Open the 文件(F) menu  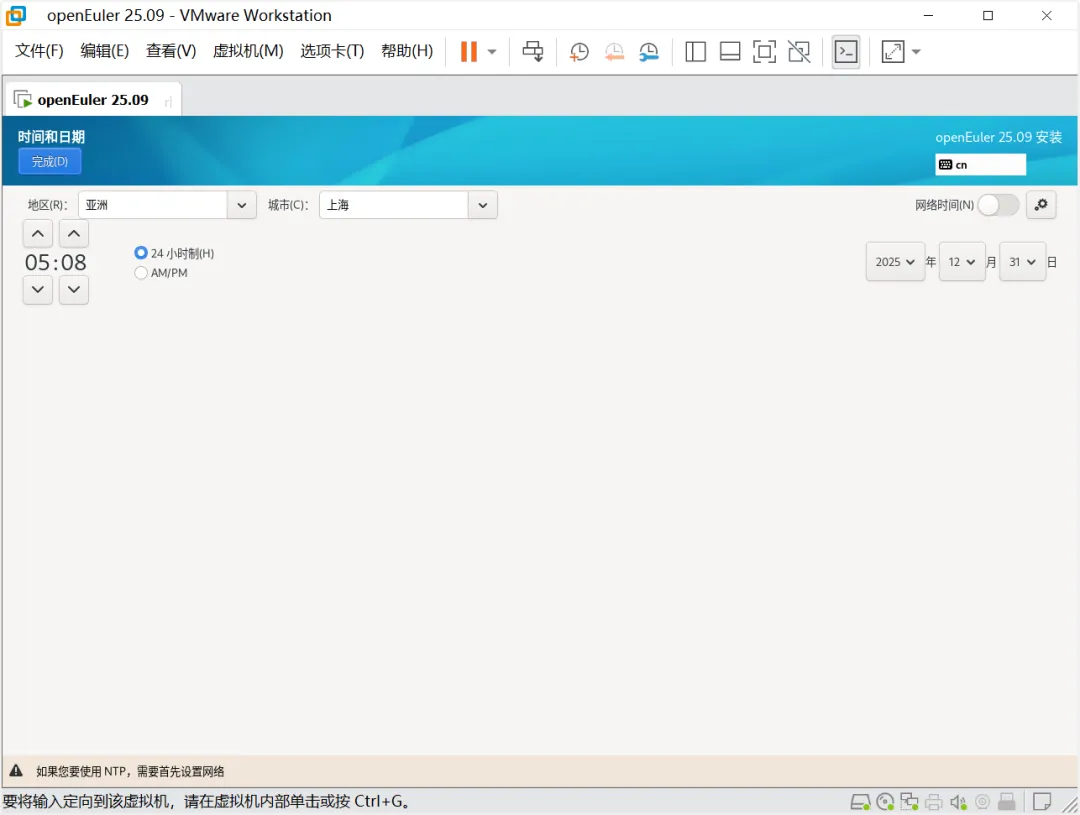[x=39, y=51]
